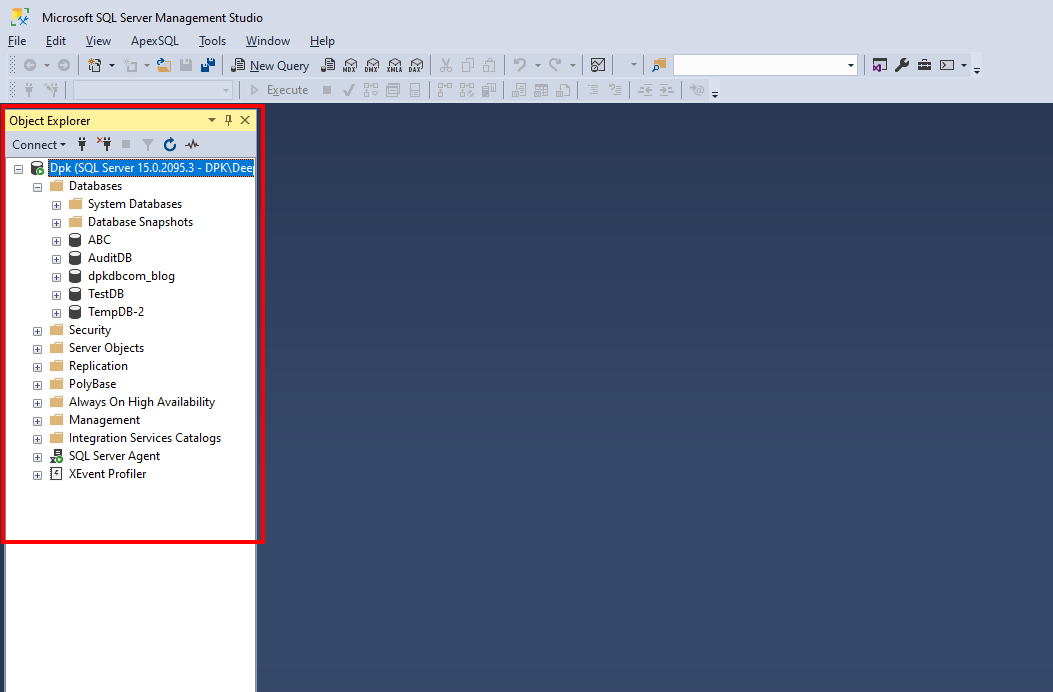The width and height of the screenshot is (1053, 692).
Task: Open the Window menu
Action: [267, 41]
